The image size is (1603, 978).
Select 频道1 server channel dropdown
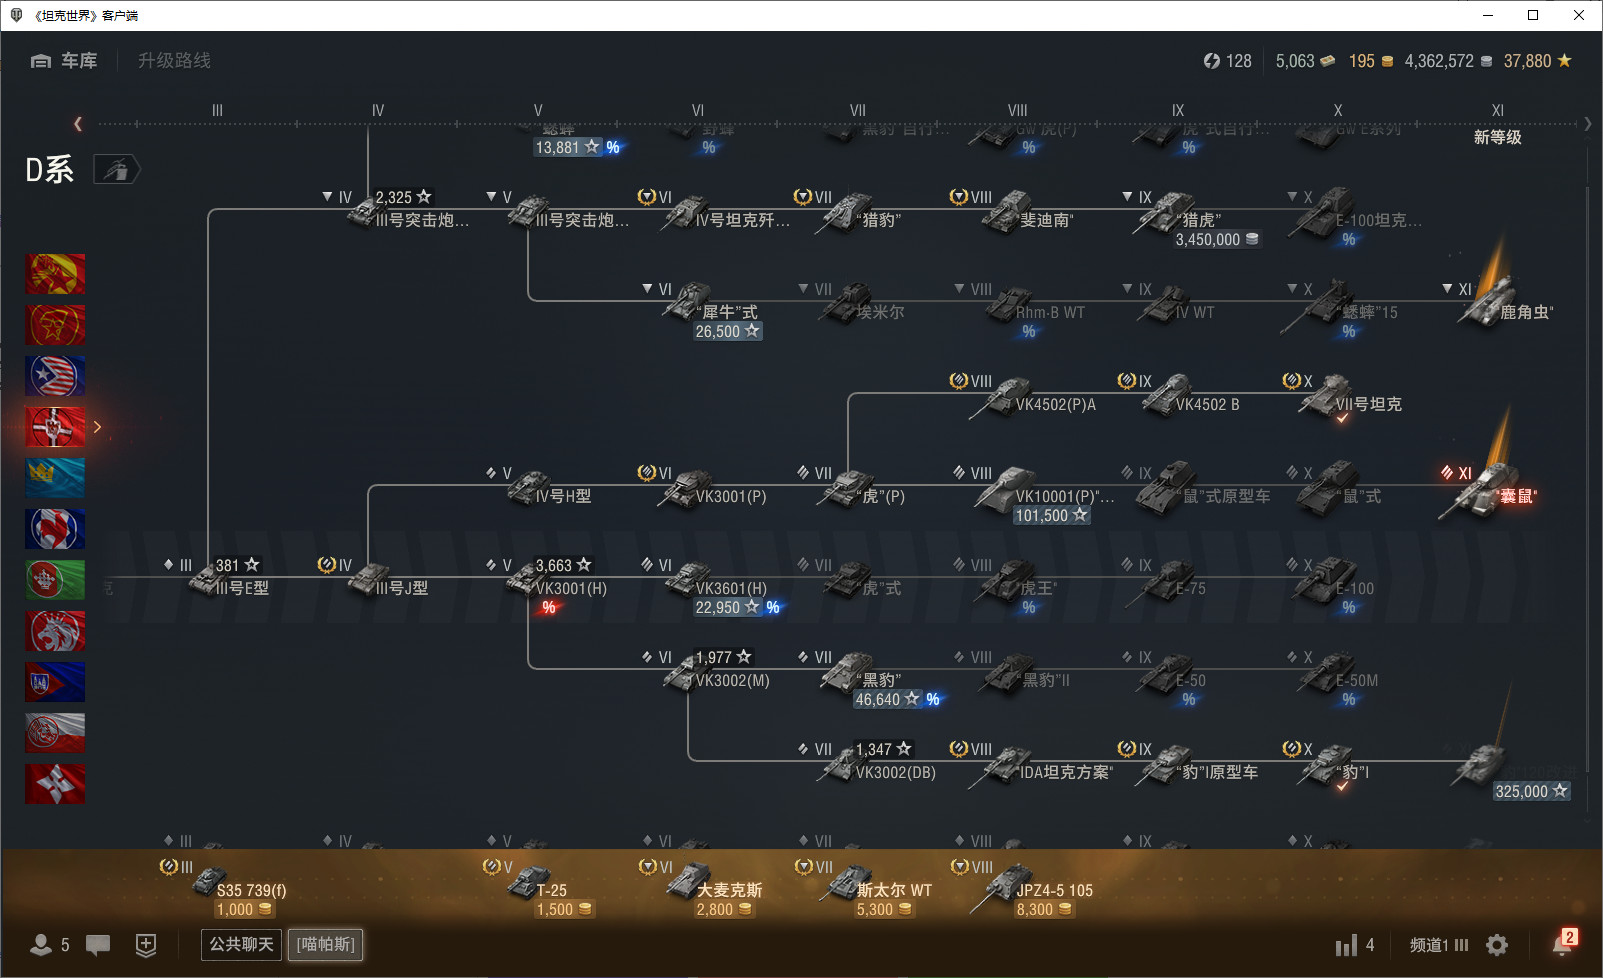click(1439, 944)
